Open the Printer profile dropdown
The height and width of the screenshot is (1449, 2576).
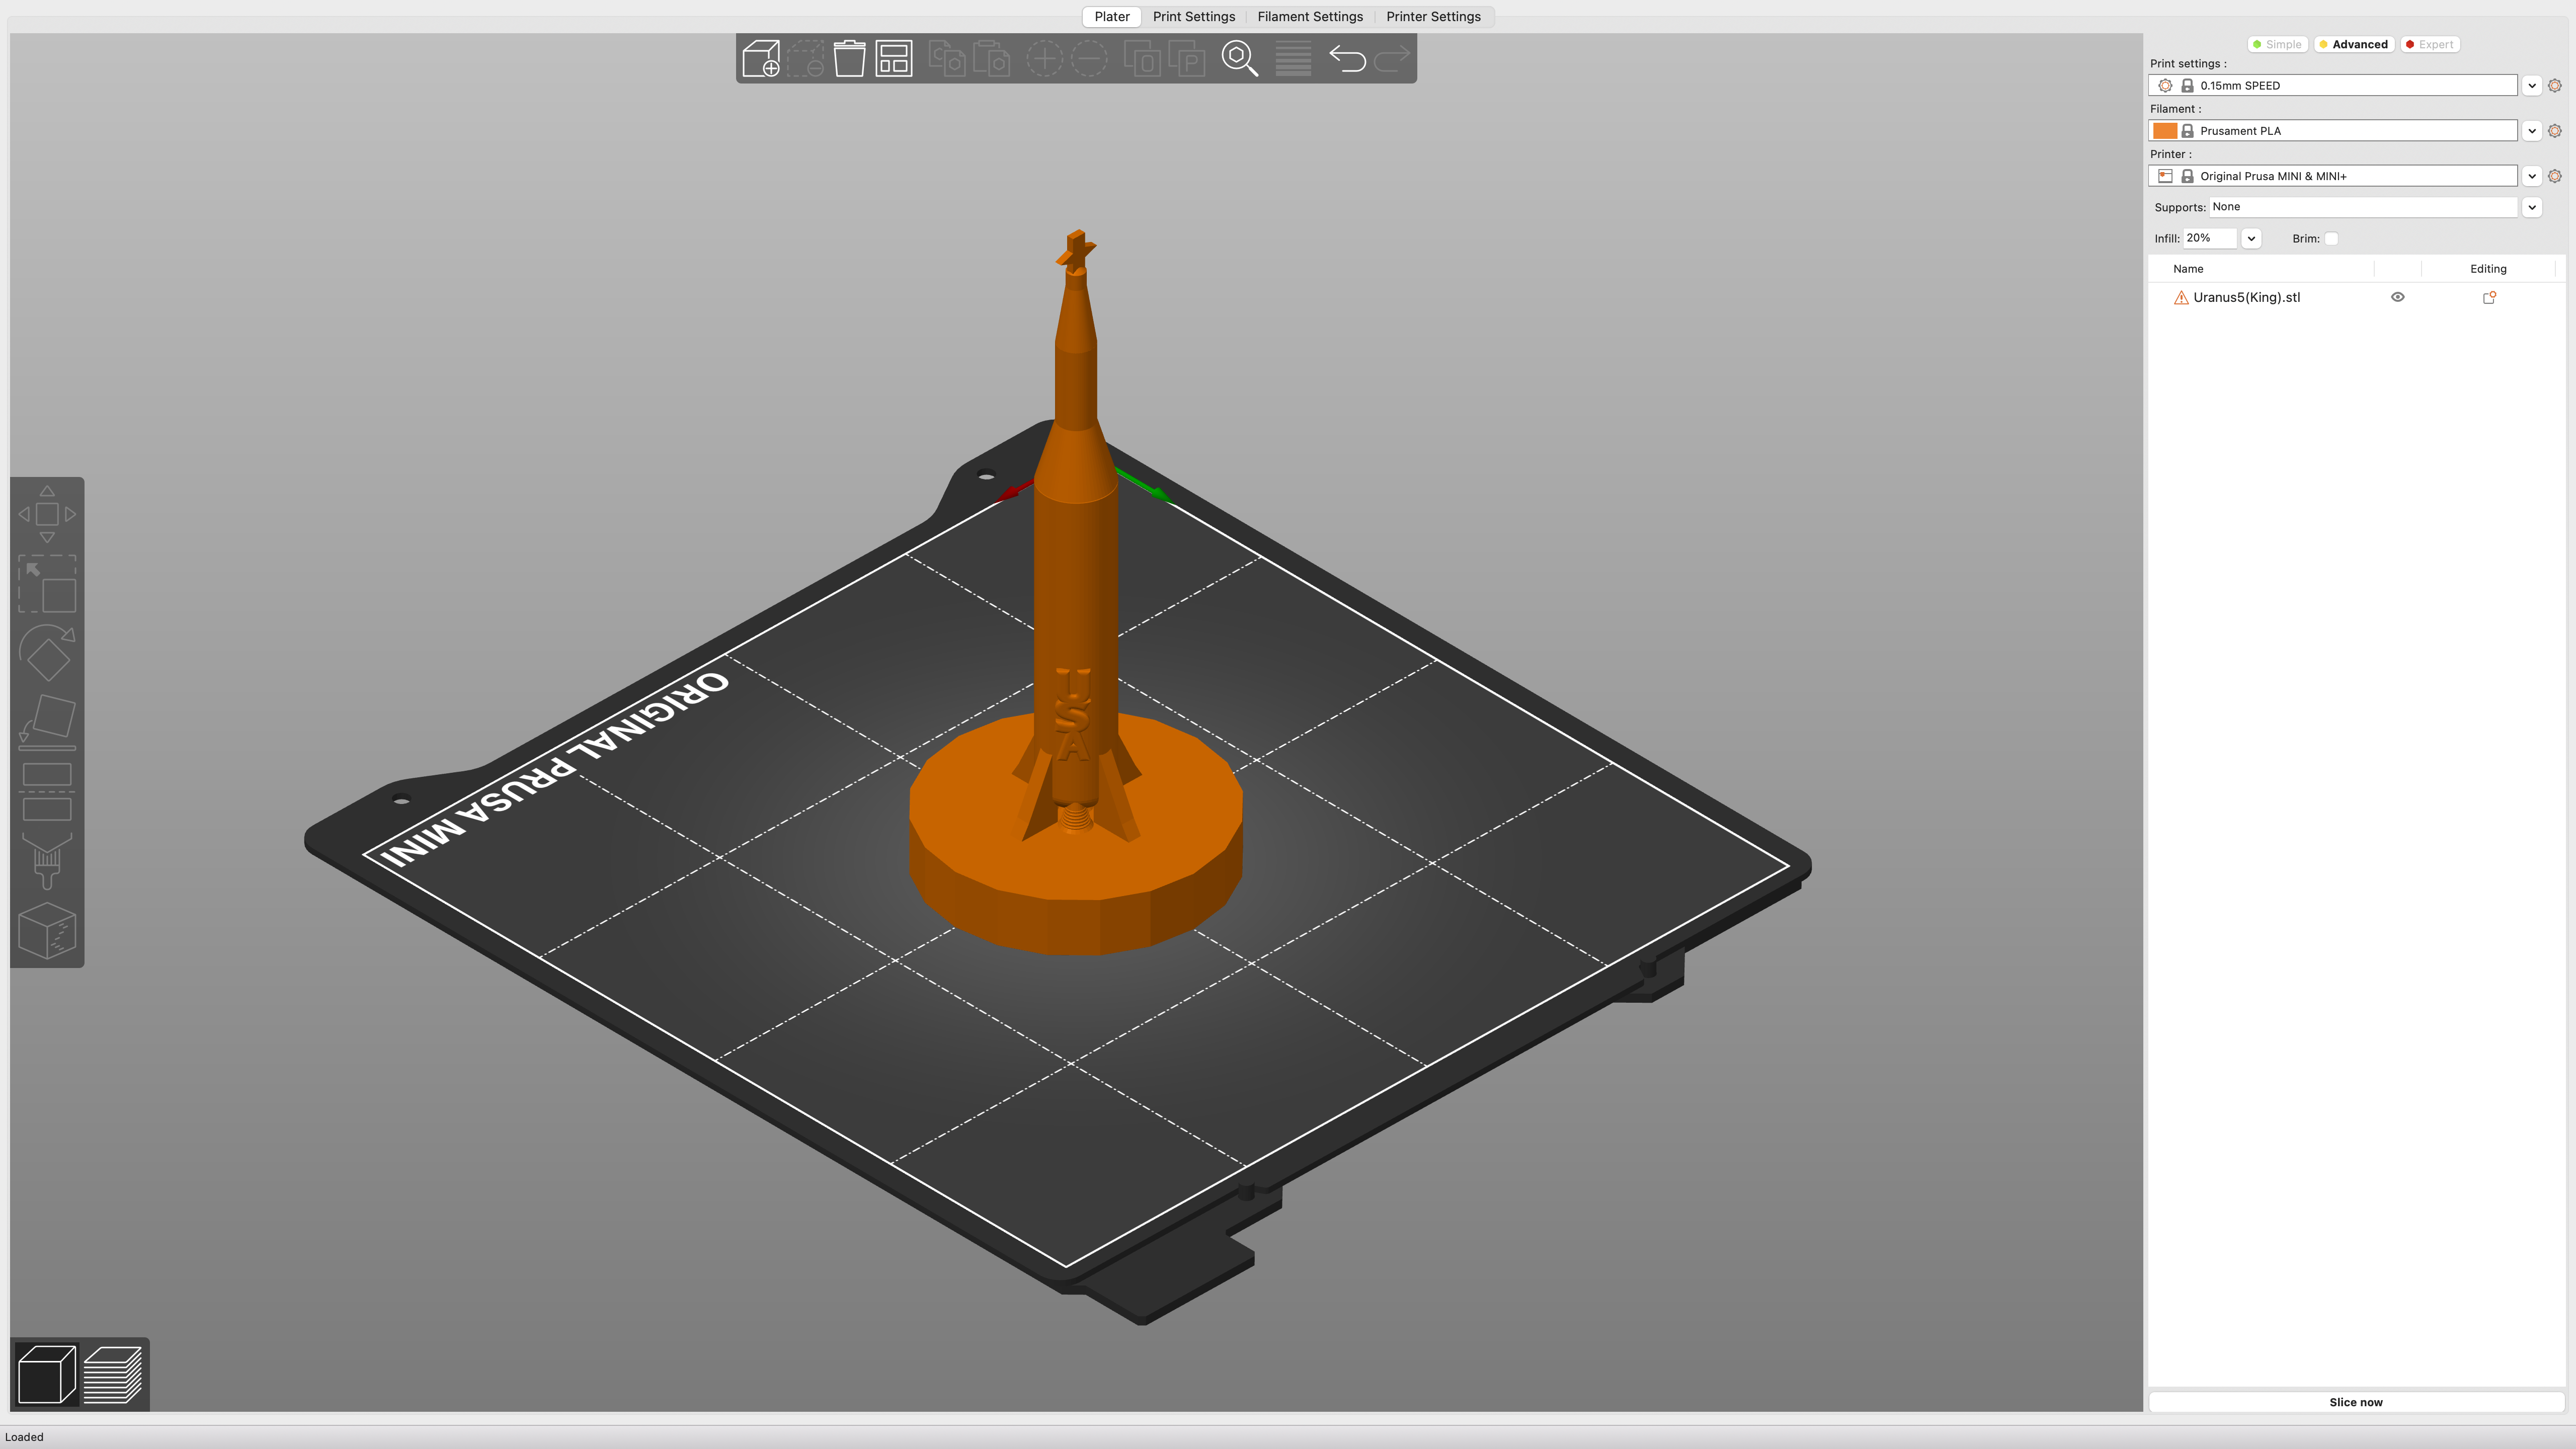(x=2531, y=176)
